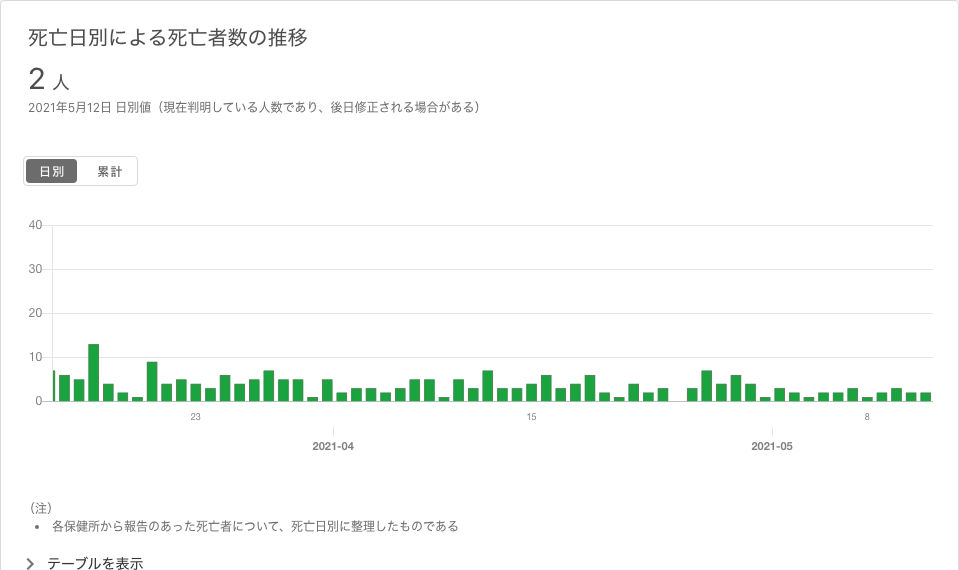959x570 pixels.
Task: Expand the テーブルを表示 chevron
Action: (30, 563)
